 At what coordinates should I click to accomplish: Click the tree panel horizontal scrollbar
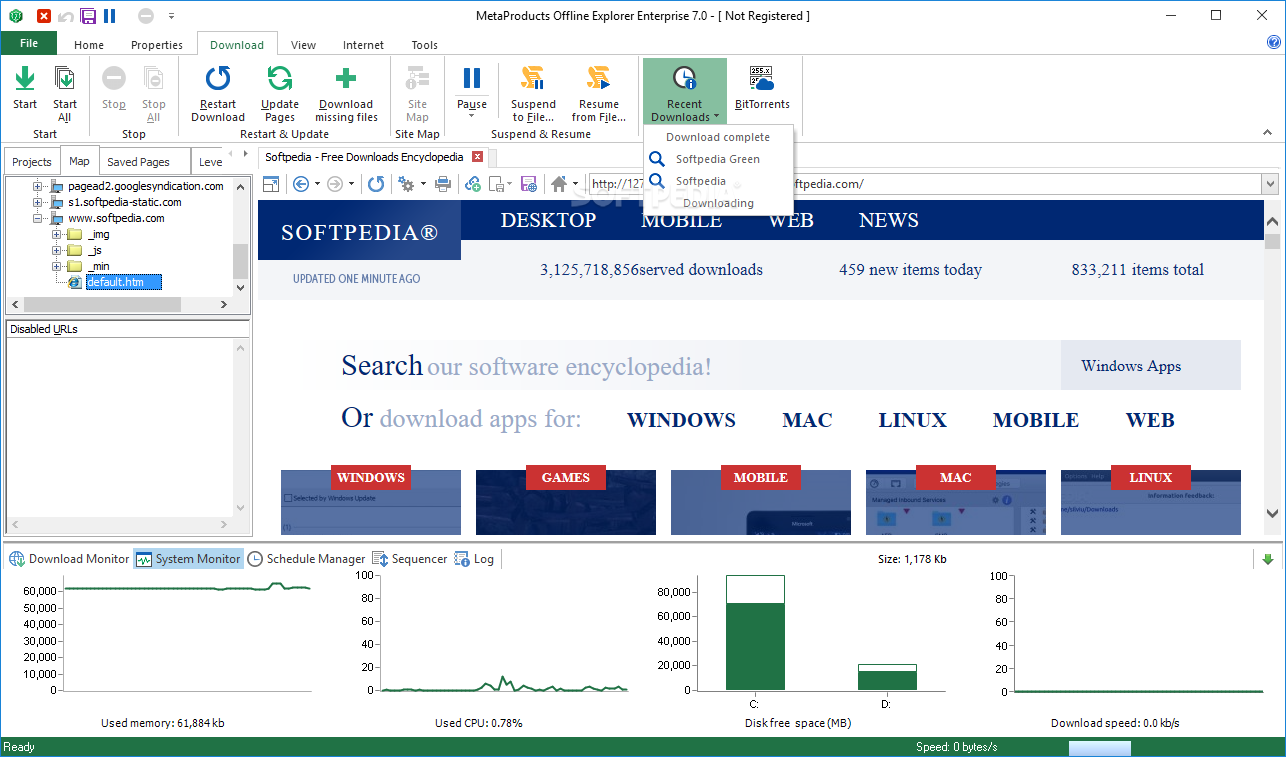[118, 304]
